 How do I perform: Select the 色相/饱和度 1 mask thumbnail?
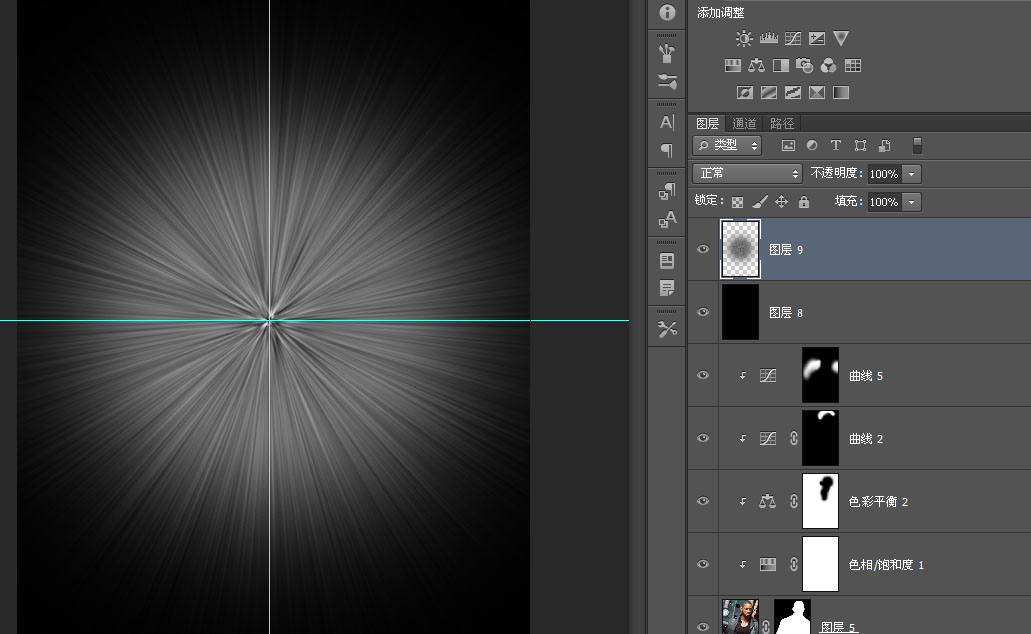click(821, 564)
